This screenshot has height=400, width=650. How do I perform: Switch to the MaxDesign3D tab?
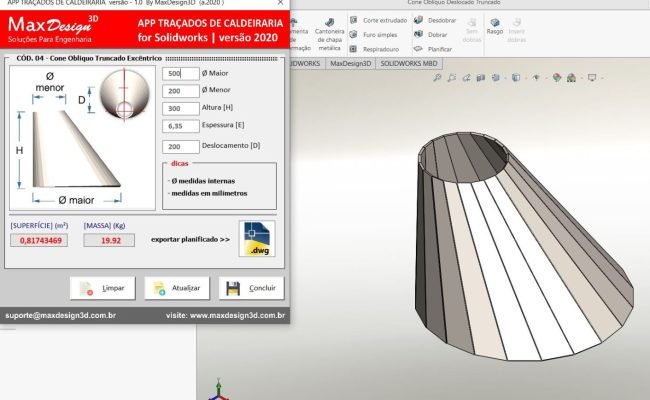click(350, 63)
